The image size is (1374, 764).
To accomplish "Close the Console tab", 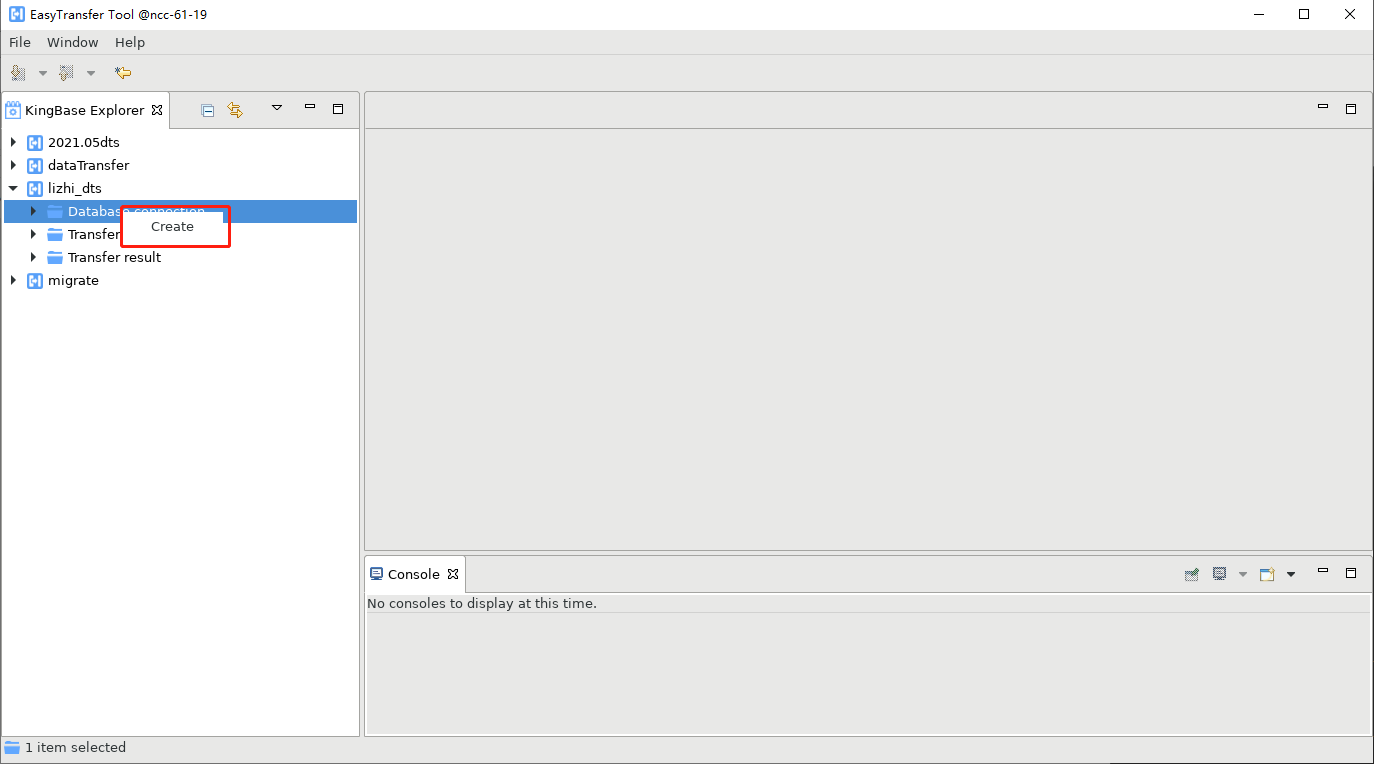I will 453,574.
